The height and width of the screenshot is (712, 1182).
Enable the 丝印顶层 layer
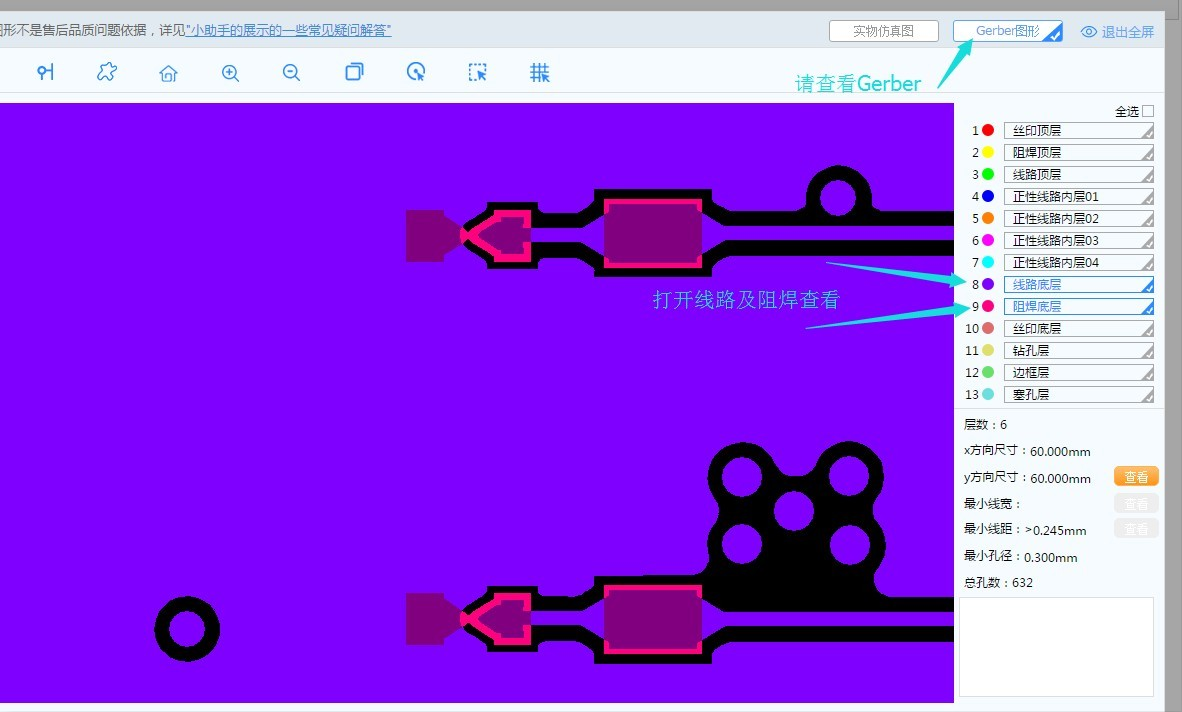(x=1078, y=131)
